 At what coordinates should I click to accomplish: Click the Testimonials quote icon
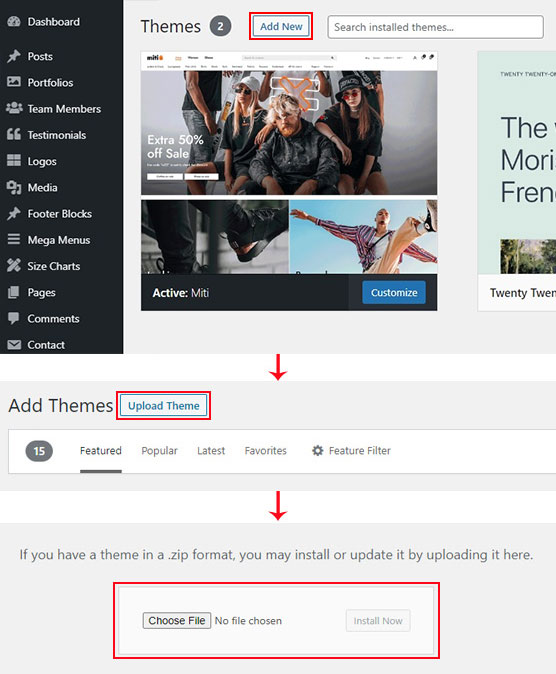click(14, 135)
